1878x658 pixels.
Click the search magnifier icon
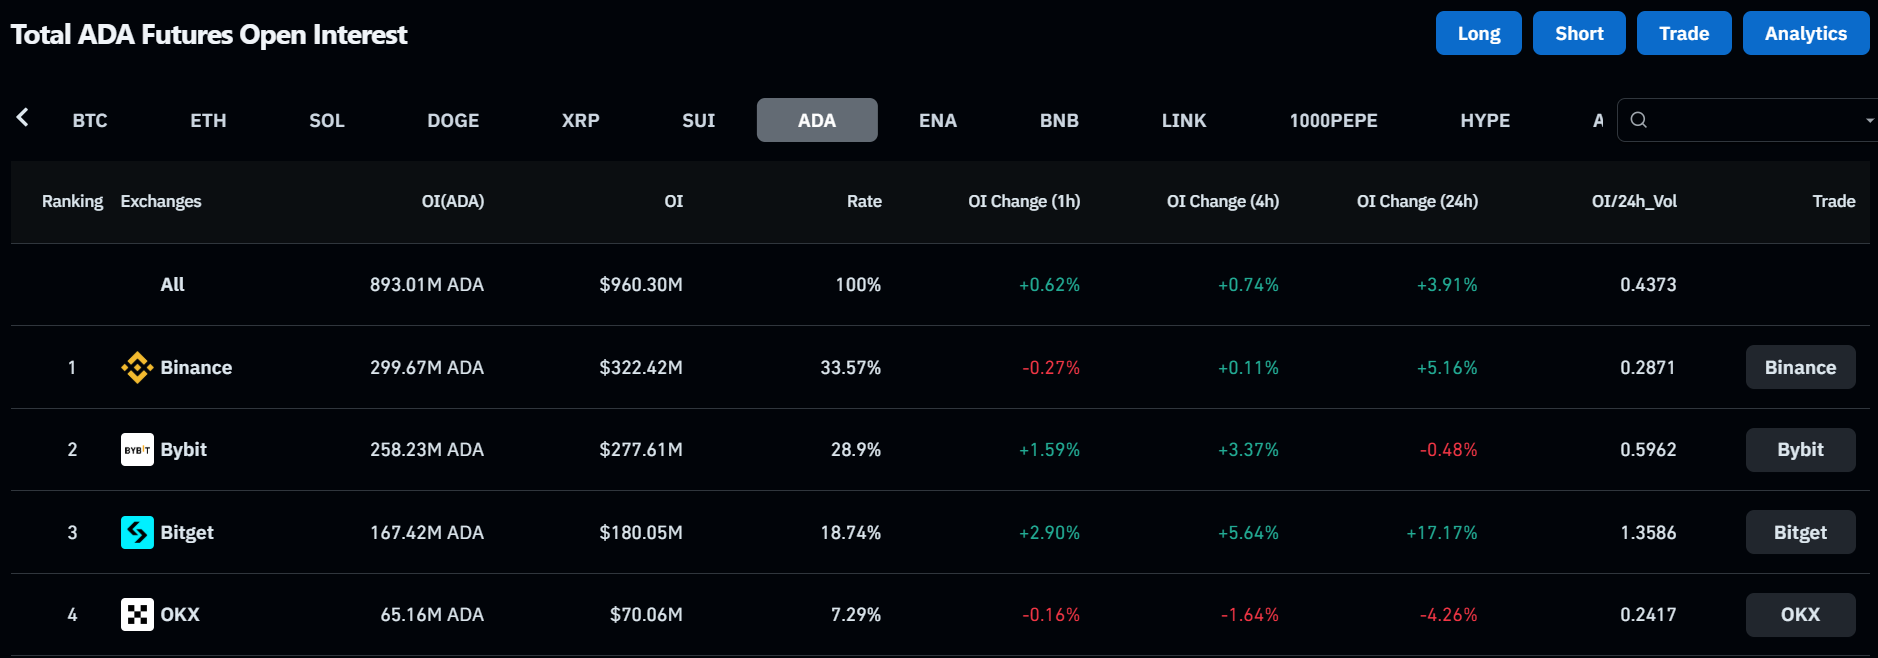coord(1638,120)
